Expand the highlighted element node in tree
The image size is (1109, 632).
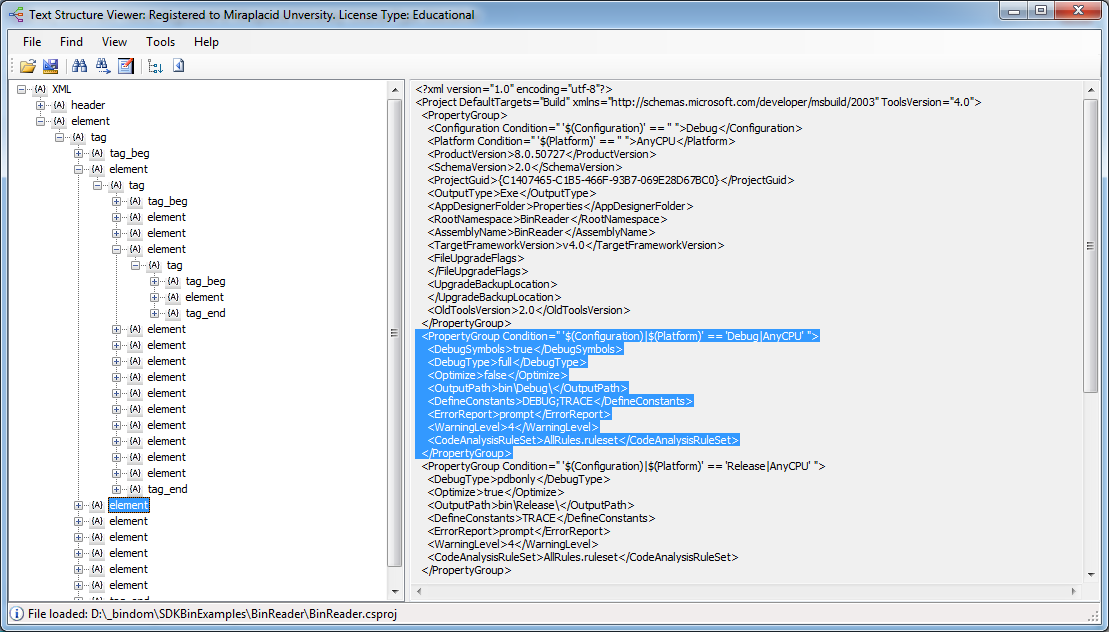tap(79, 505)
